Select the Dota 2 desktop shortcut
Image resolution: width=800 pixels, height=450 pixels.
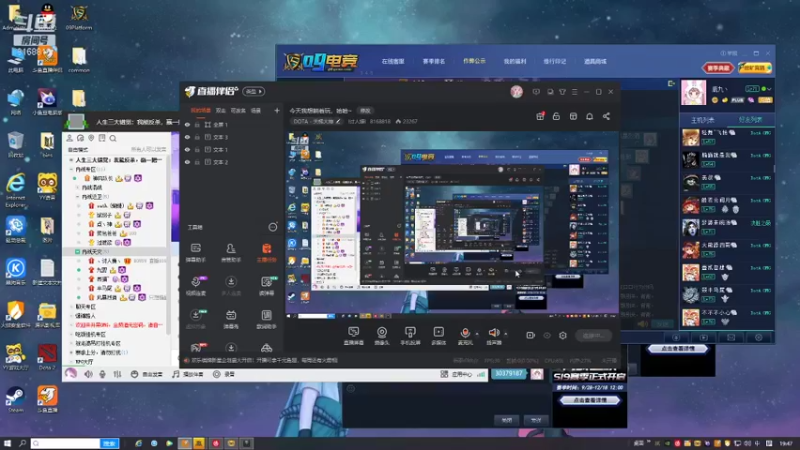coord(47,357)
